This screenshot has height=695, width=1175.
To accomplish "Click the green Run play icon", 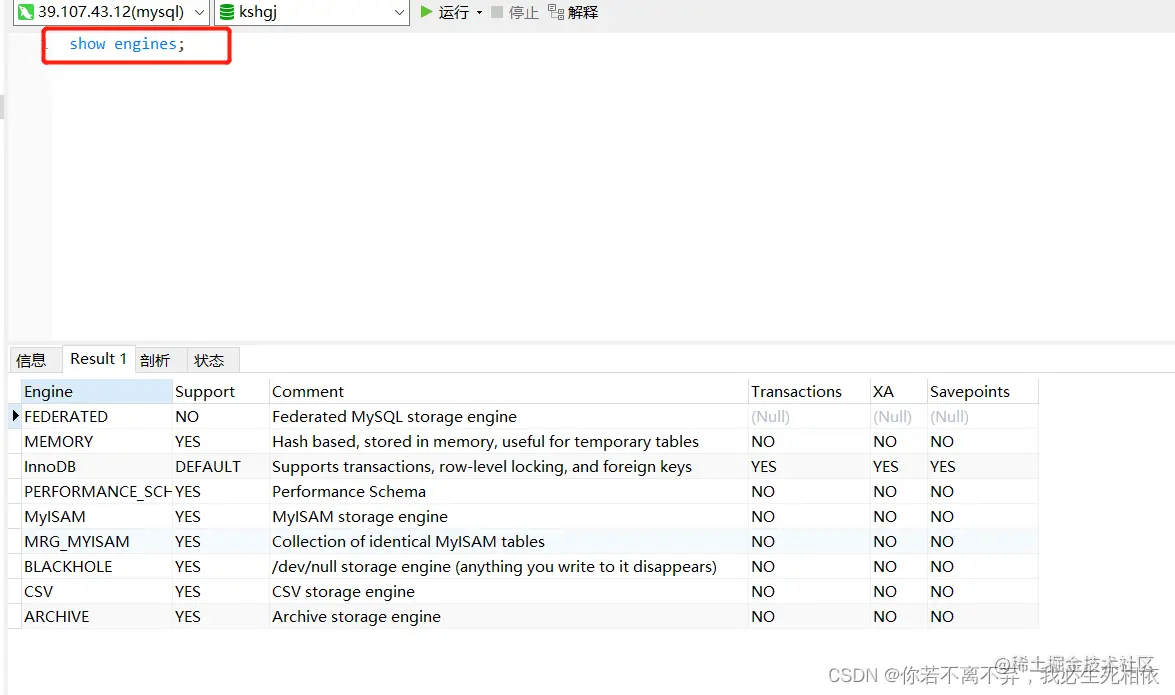I will point(426,12).
